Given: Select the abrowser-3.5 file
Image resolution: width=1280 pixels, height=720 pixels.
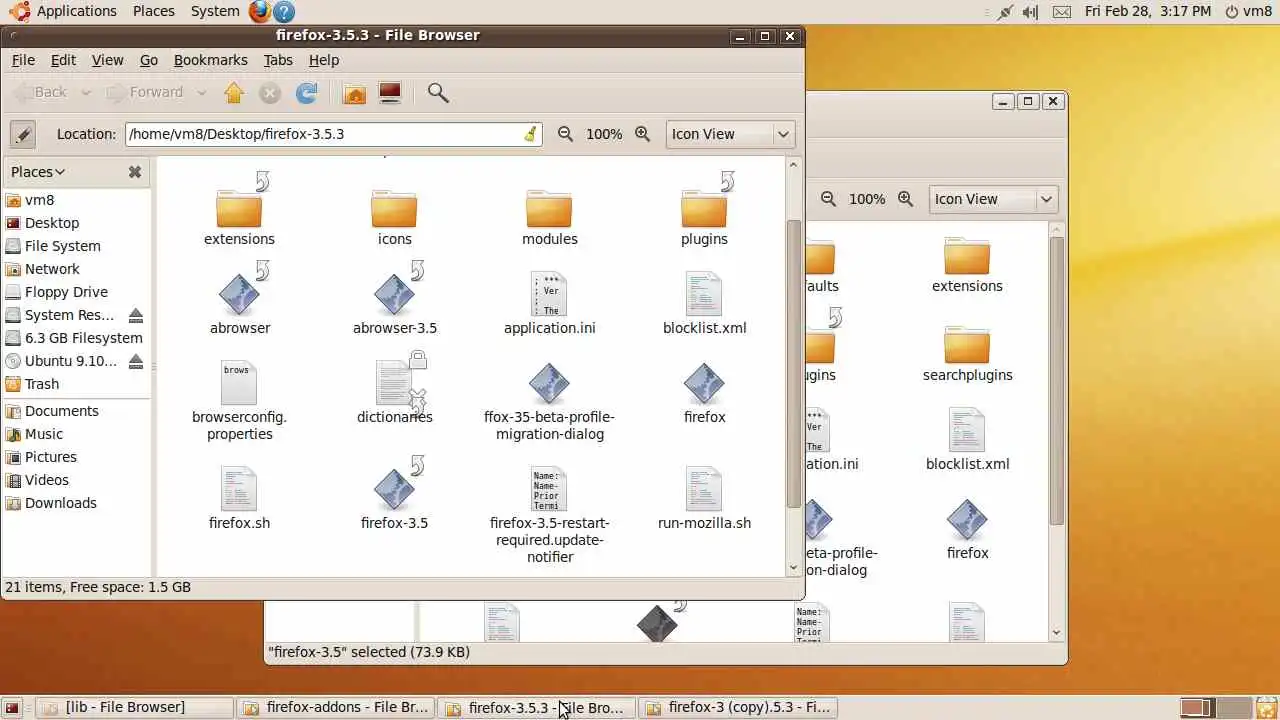Looking at the screenshot, I should coord(395,293).
